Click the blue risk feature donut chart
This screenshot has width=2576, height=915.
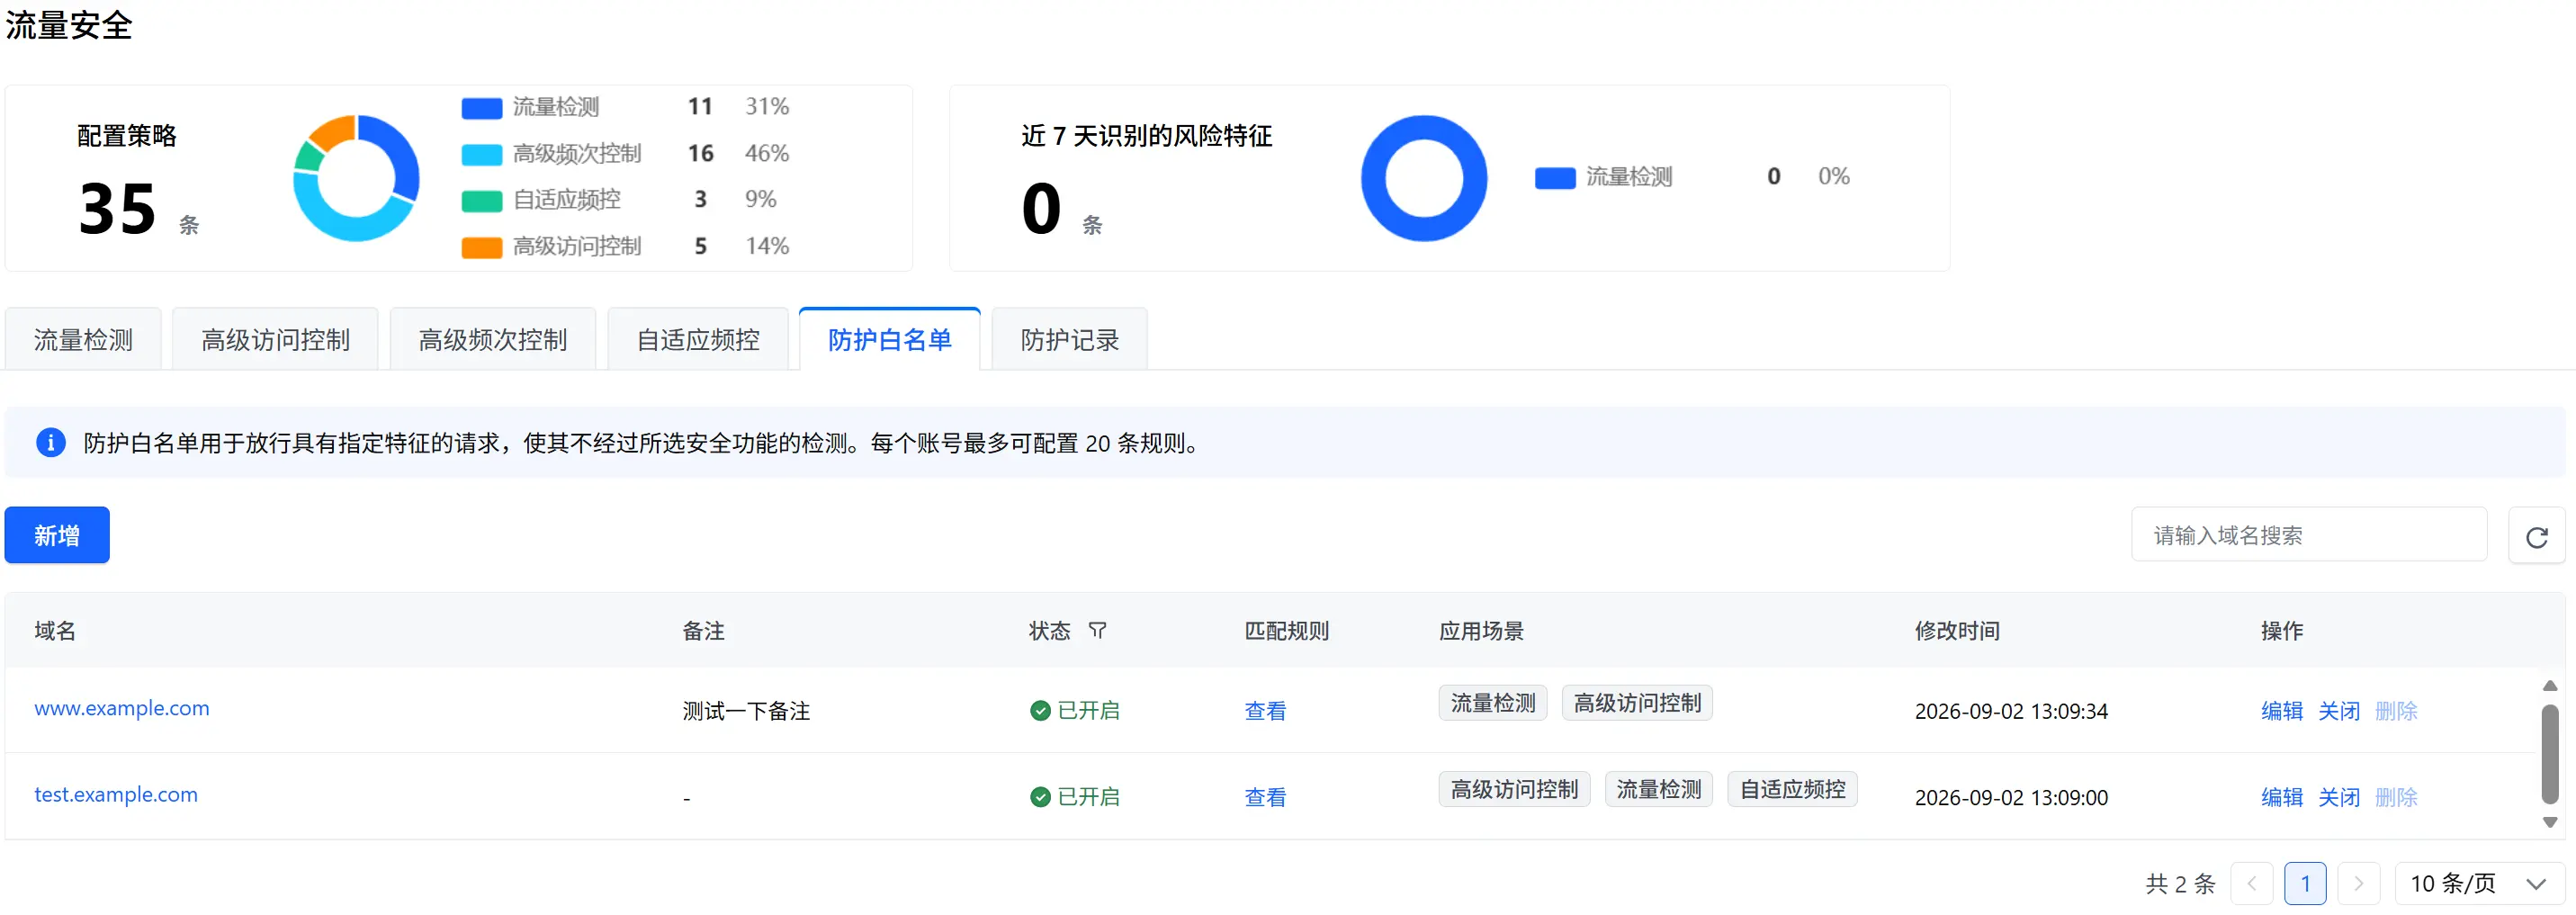tap(1424, 178)
